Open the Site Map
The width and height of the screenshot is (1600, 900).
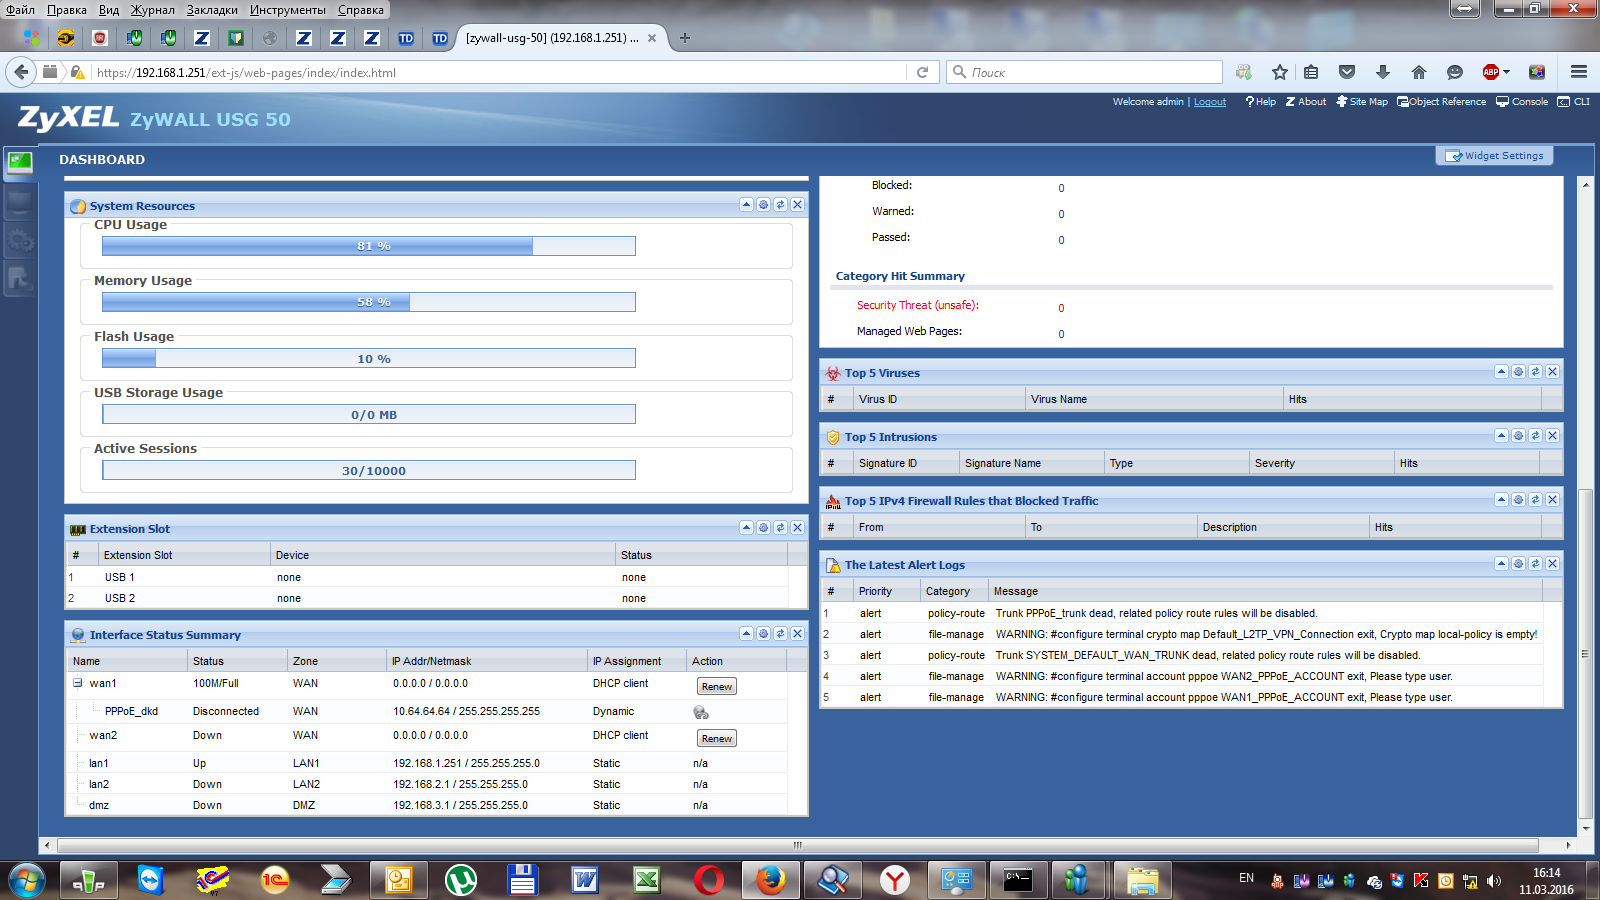pos(1361,102)
